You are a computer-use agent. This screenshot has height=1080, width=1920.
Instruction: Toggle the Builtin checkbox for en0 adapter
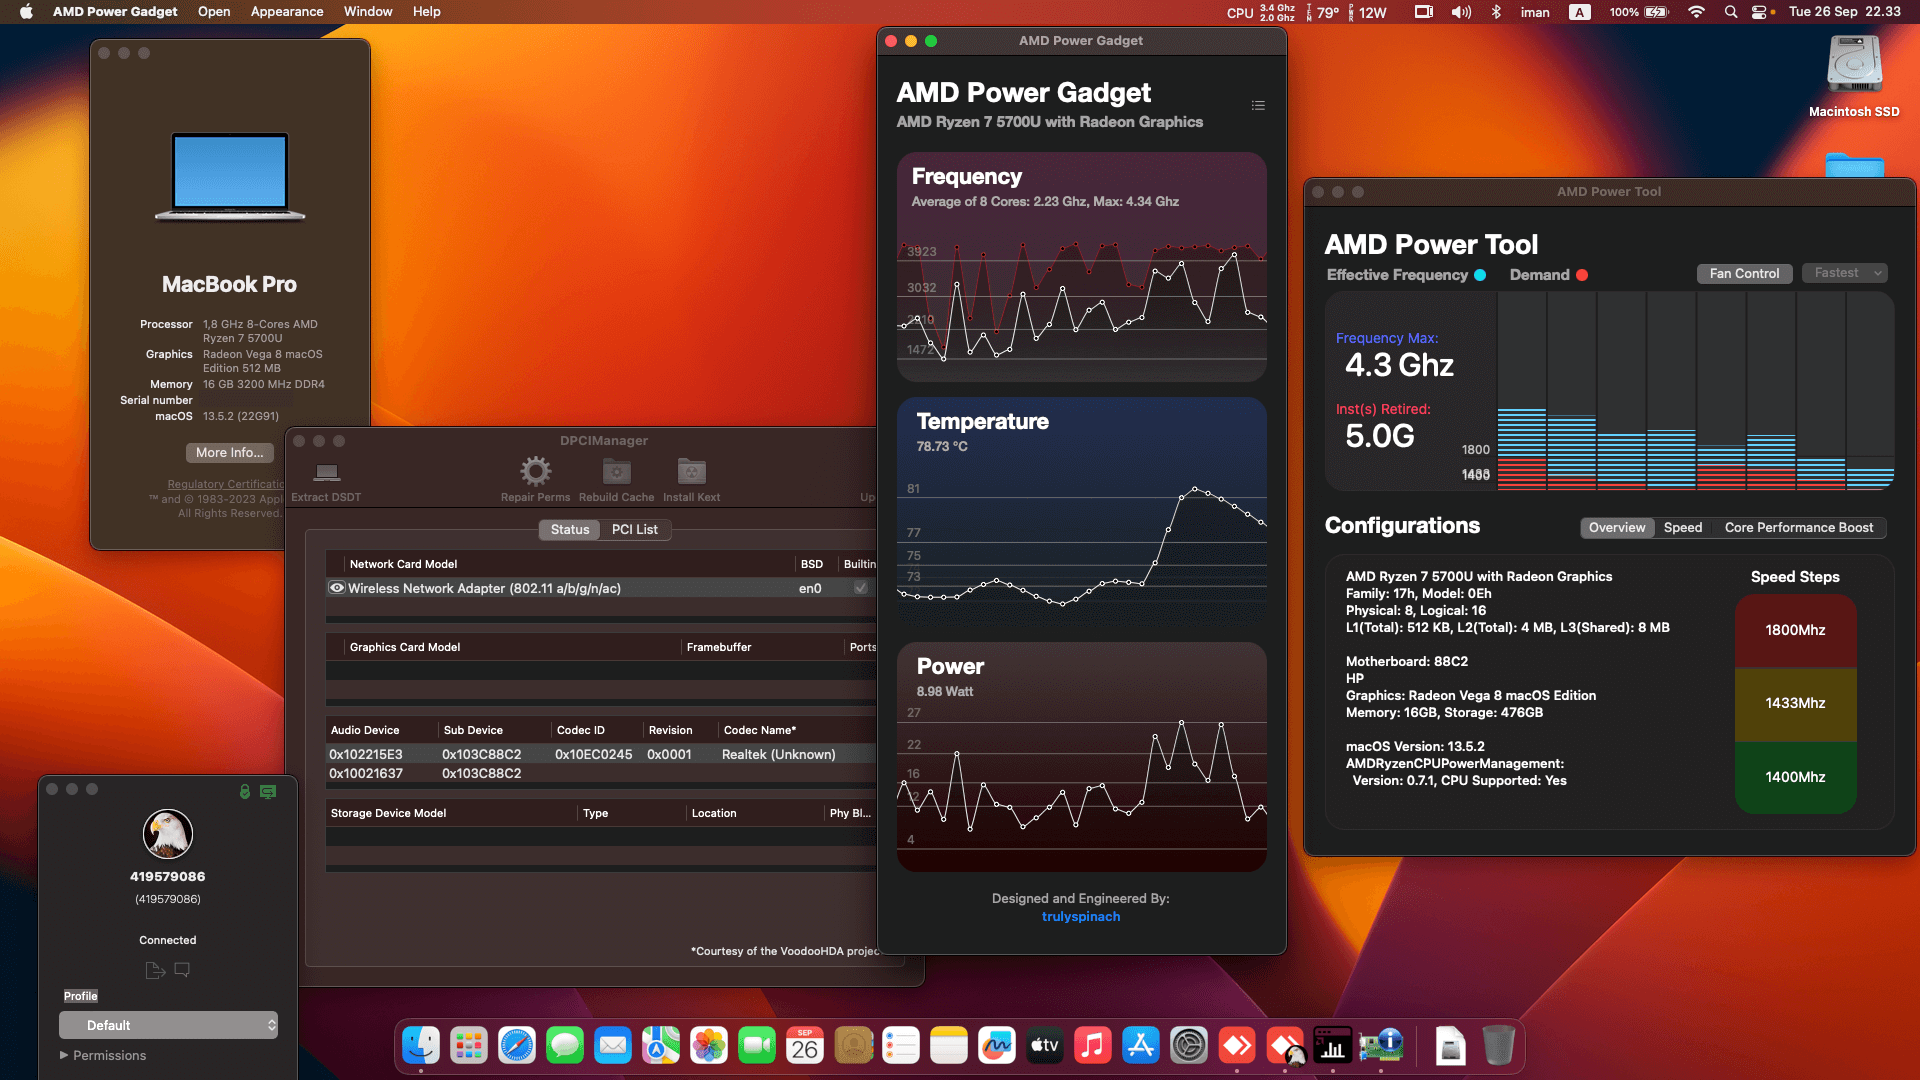pyautogui.click(x=860, y=588)
